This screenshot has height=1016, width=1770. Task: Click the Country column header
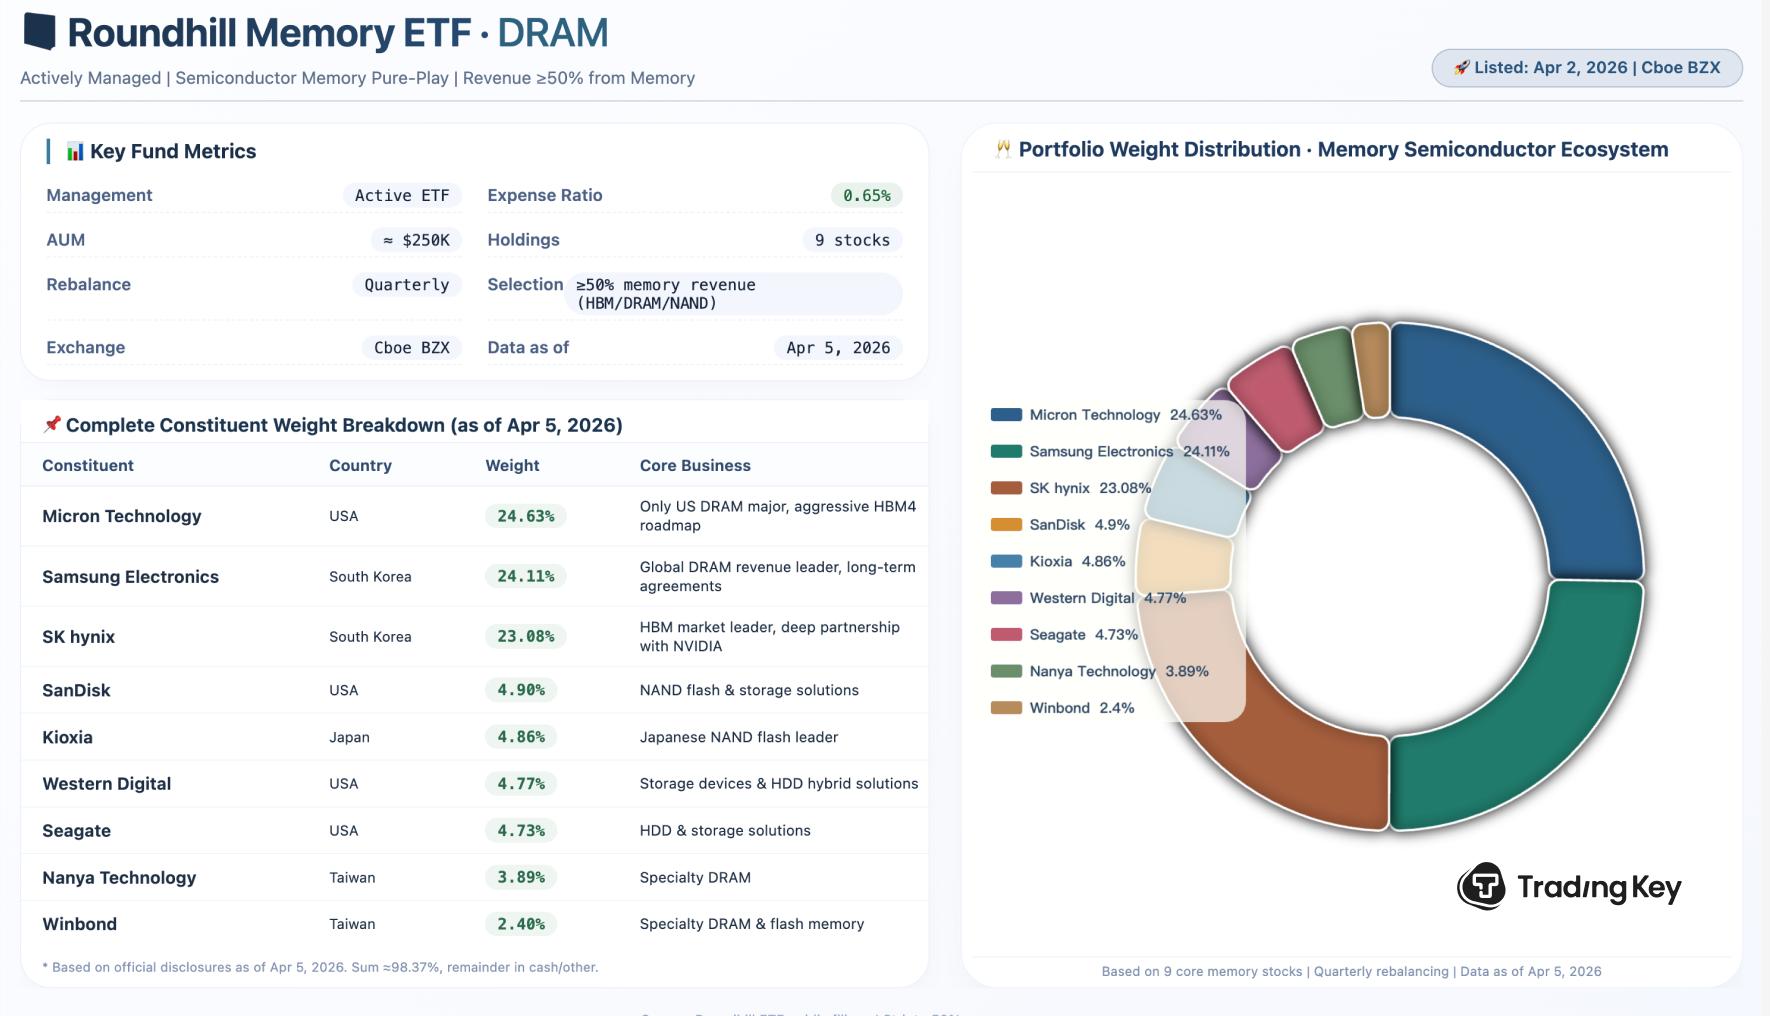[360, 465]
